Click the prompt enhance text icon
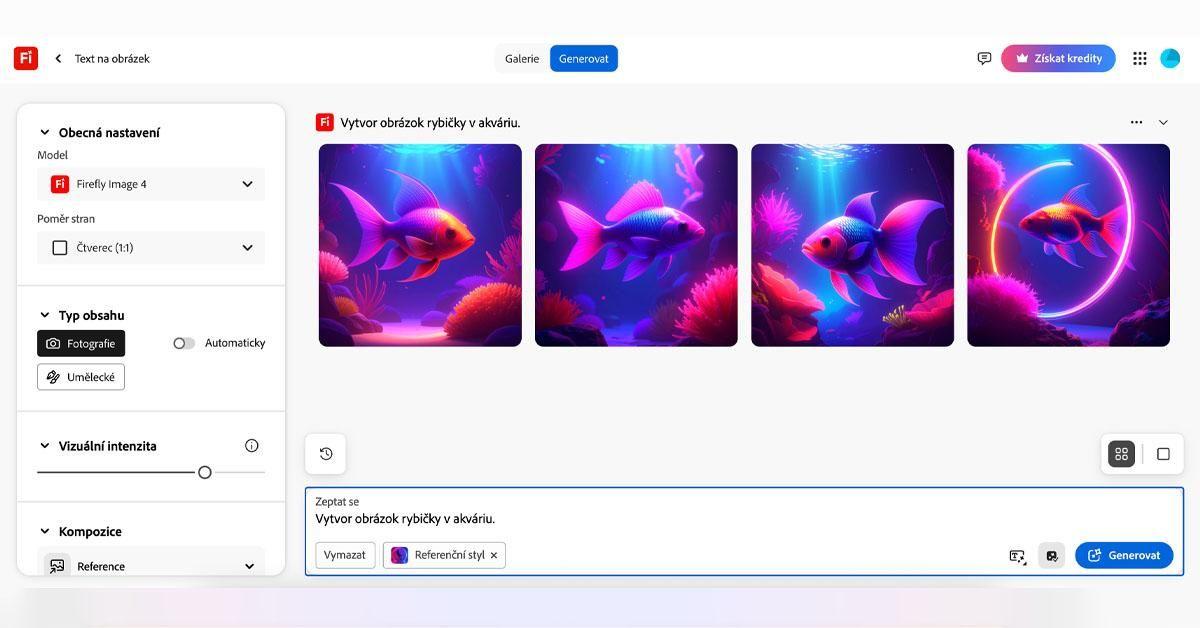 tap(1017, 556)
